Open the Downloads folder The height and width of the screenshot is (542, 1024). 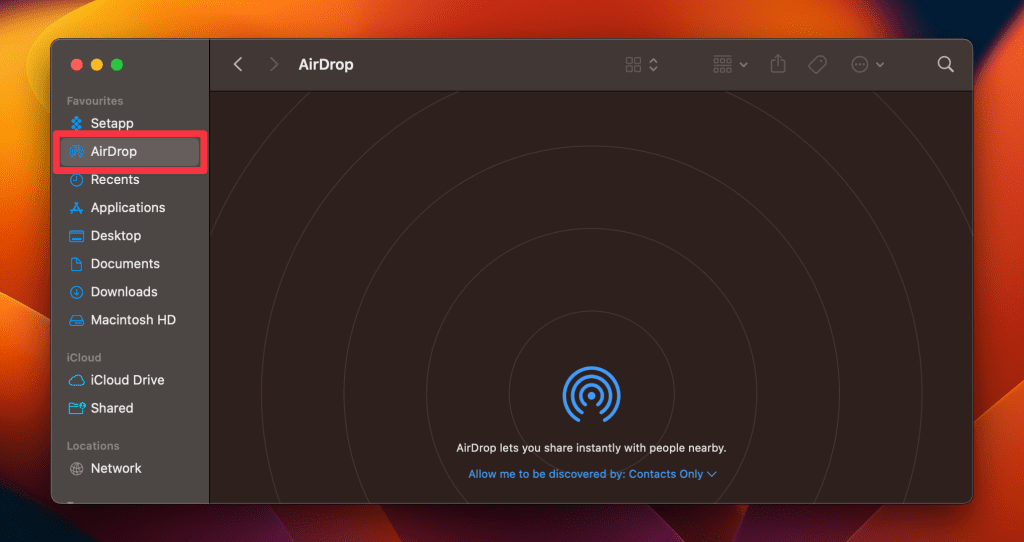point(123,292)
